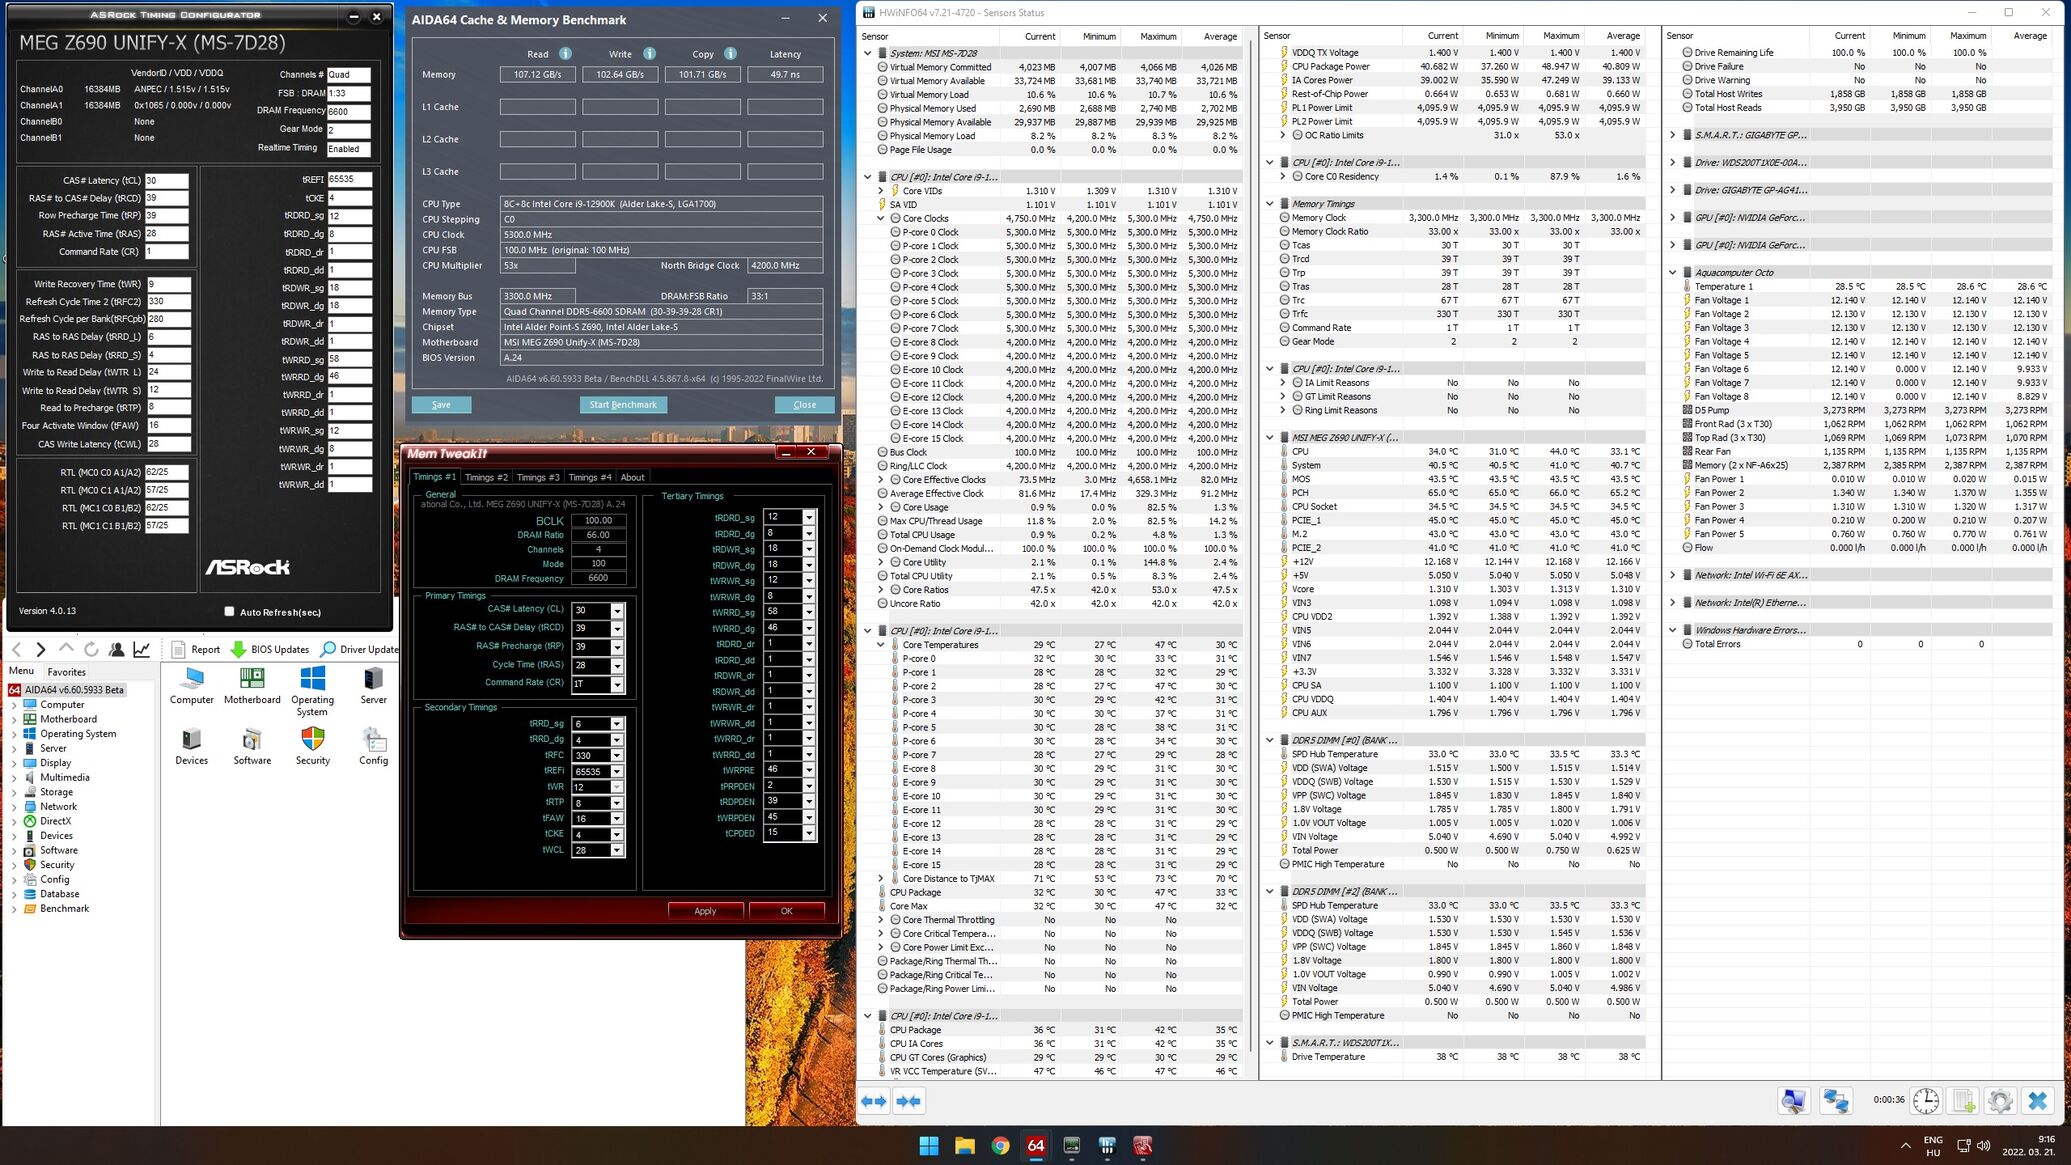Click the AIDA64 BIOS Updates green arrow
This screenshot has height=1165, width=2071.
point(238,649)
